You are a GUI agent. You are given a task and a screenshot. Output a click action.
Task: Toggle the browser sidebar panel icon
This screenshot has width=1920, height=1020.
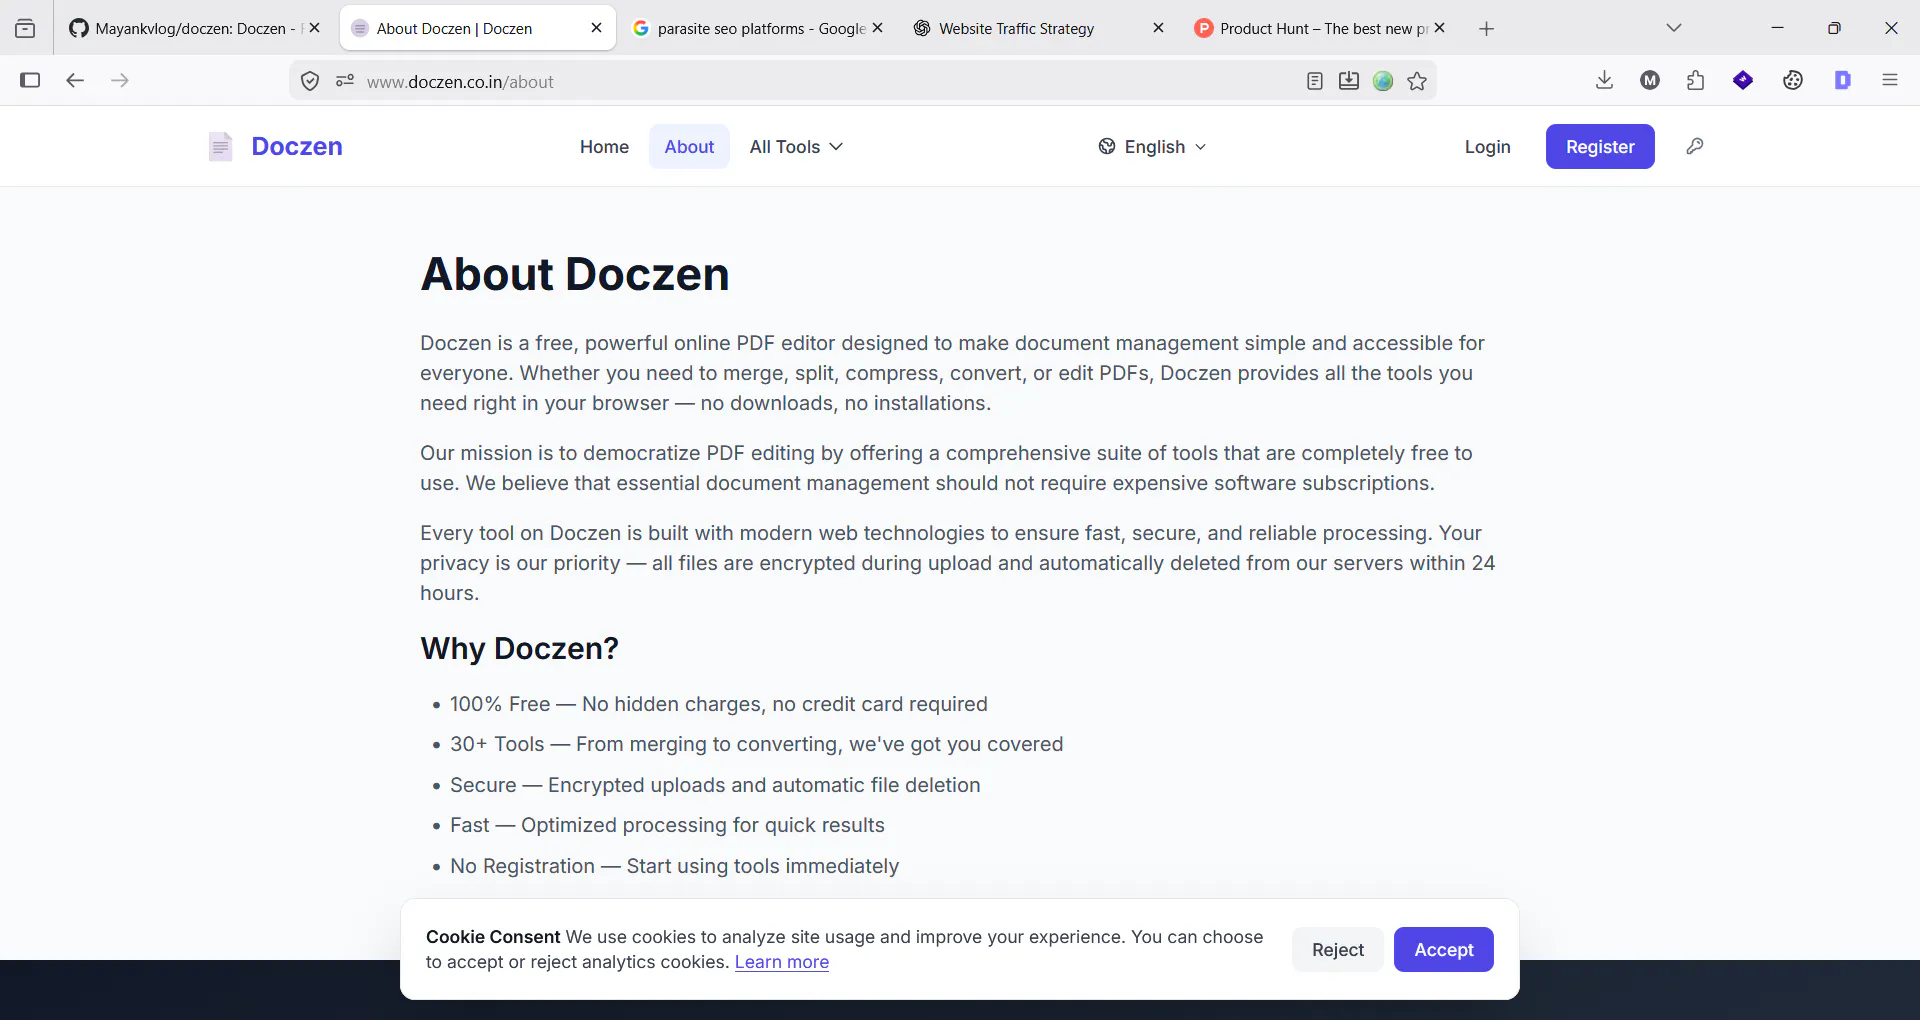pyautogui.click(x=30, y=80)
